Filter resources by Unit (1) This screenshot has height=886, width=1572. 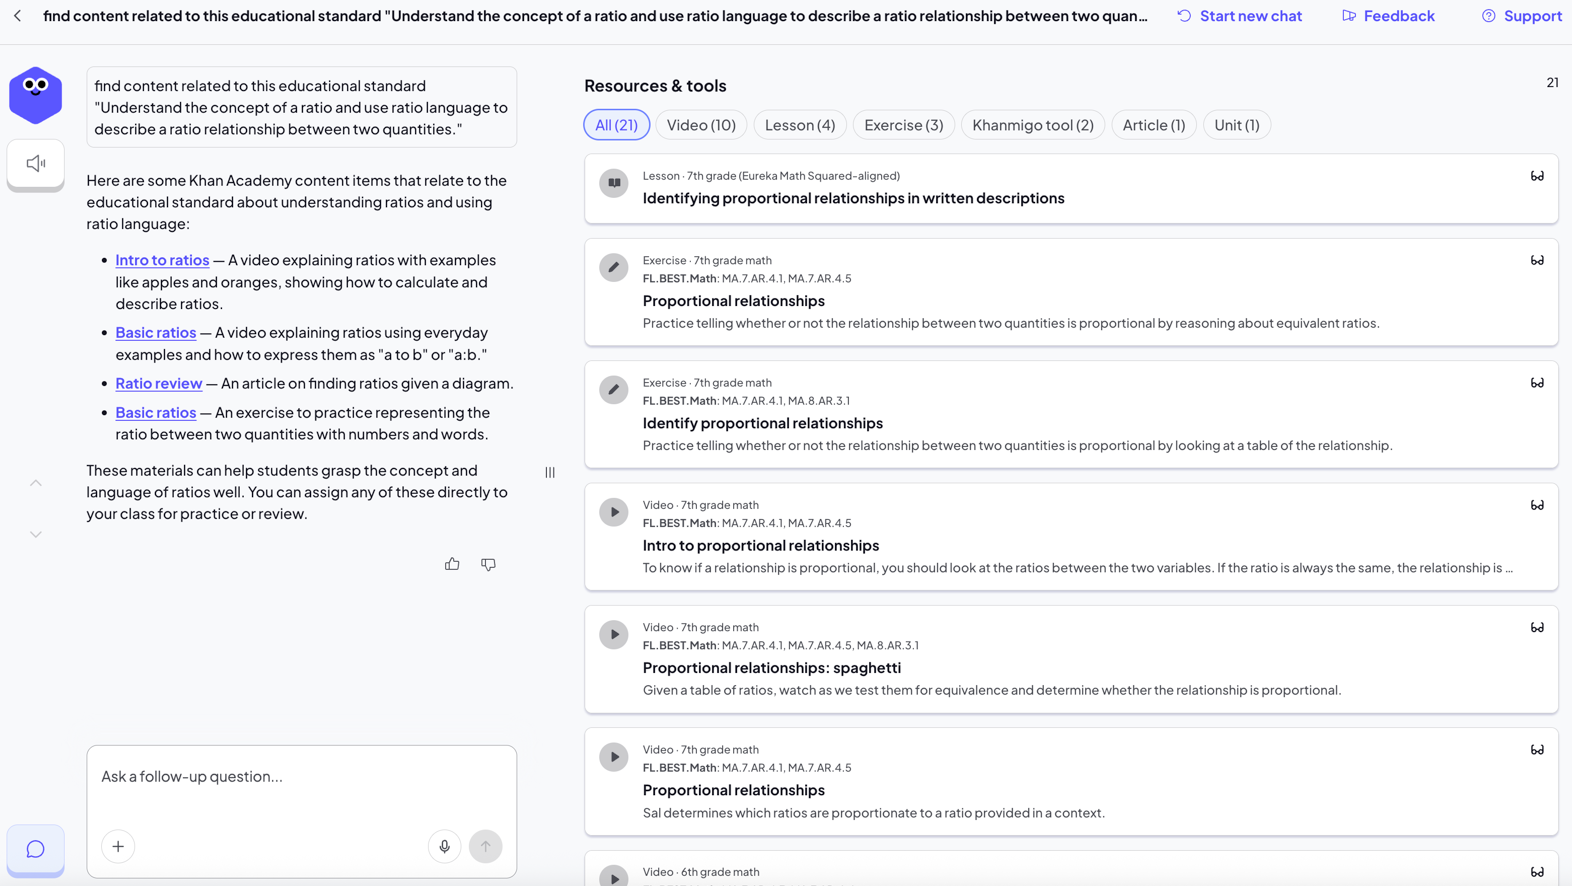pos(1237,125)
